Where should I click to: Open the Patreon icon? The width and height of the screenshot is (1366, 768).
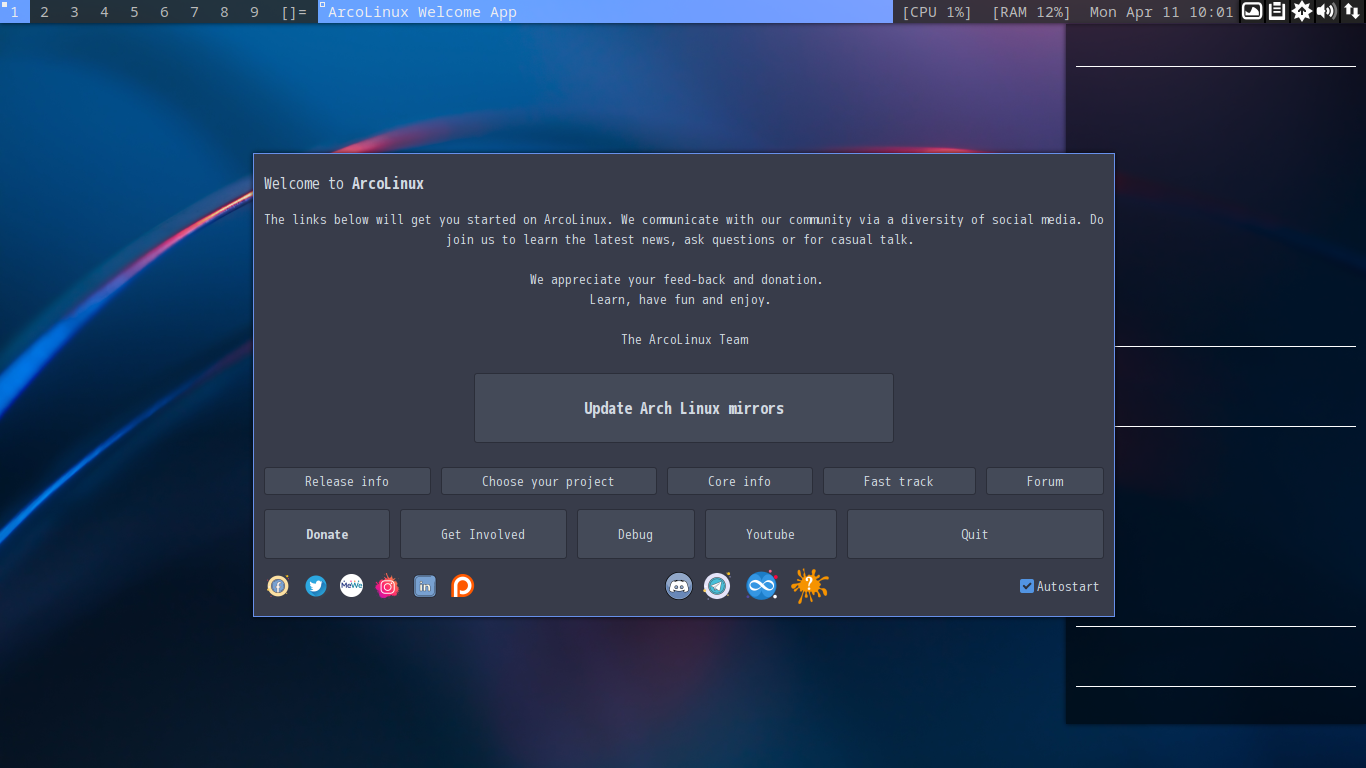(x=462, y=586)
